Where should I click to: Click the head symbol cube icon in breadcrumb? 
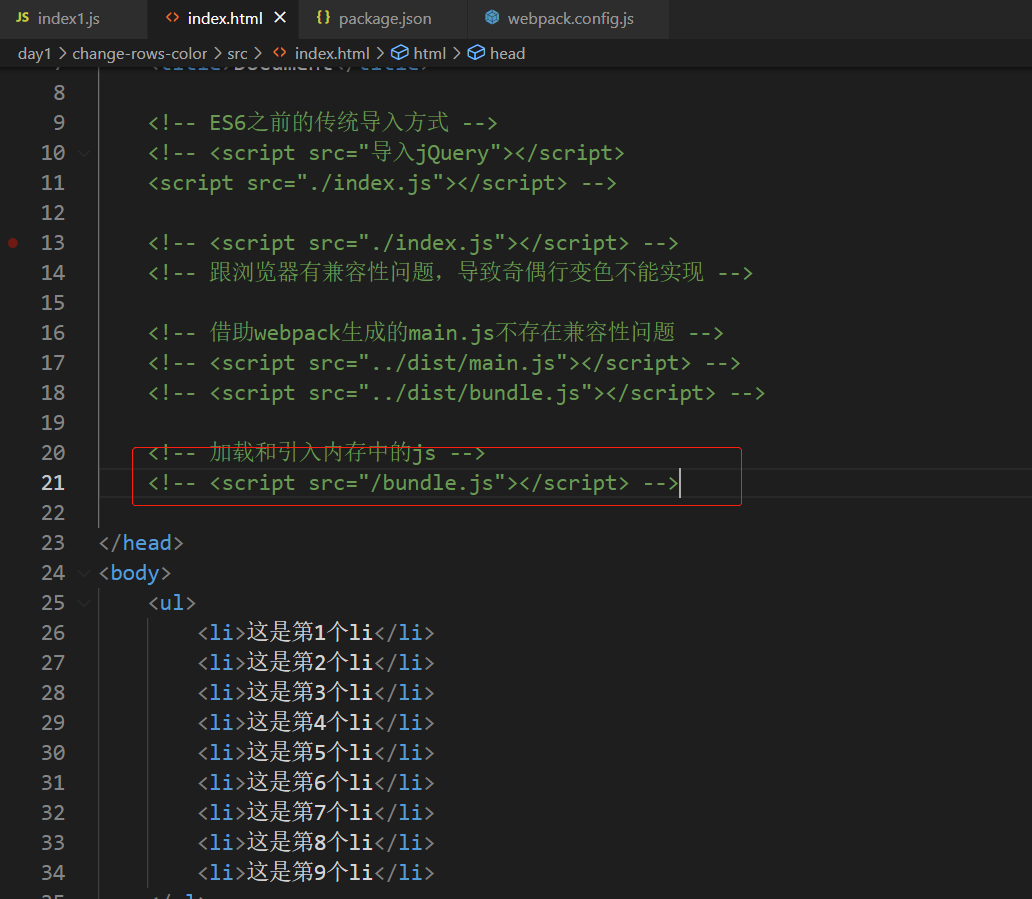[476, 53]
